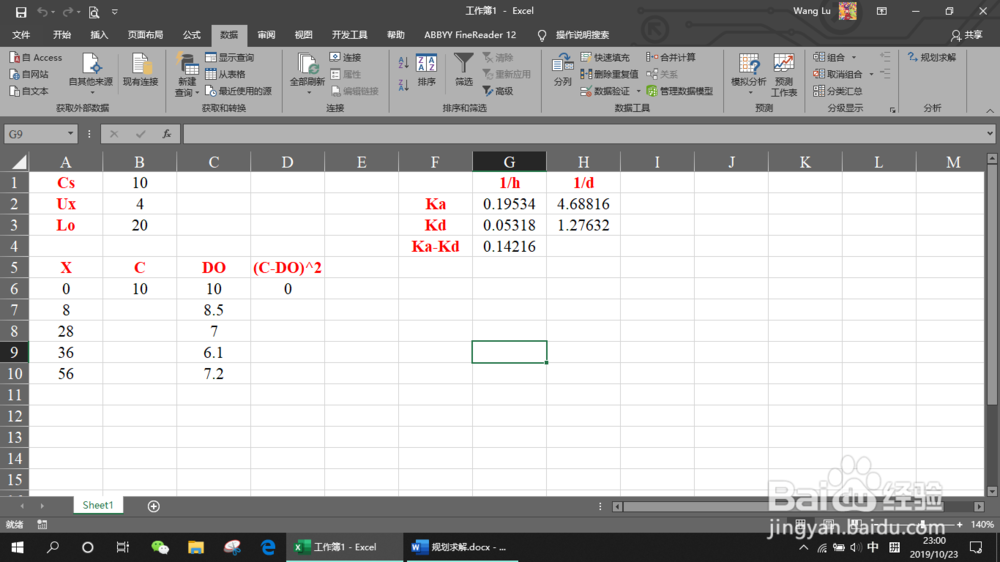Click the Insert Function fx icon

(166, 134)
